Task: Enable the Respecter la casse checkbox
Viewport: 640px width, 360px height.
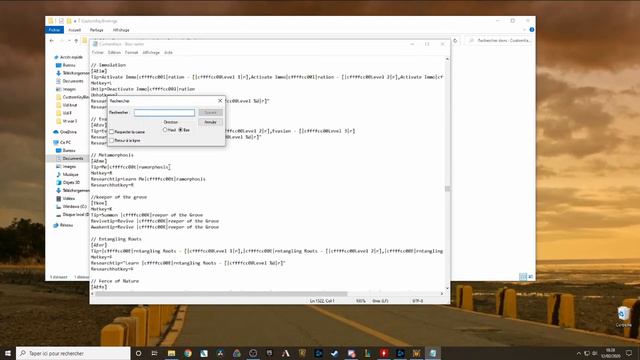Action: (x=111, y=132)
